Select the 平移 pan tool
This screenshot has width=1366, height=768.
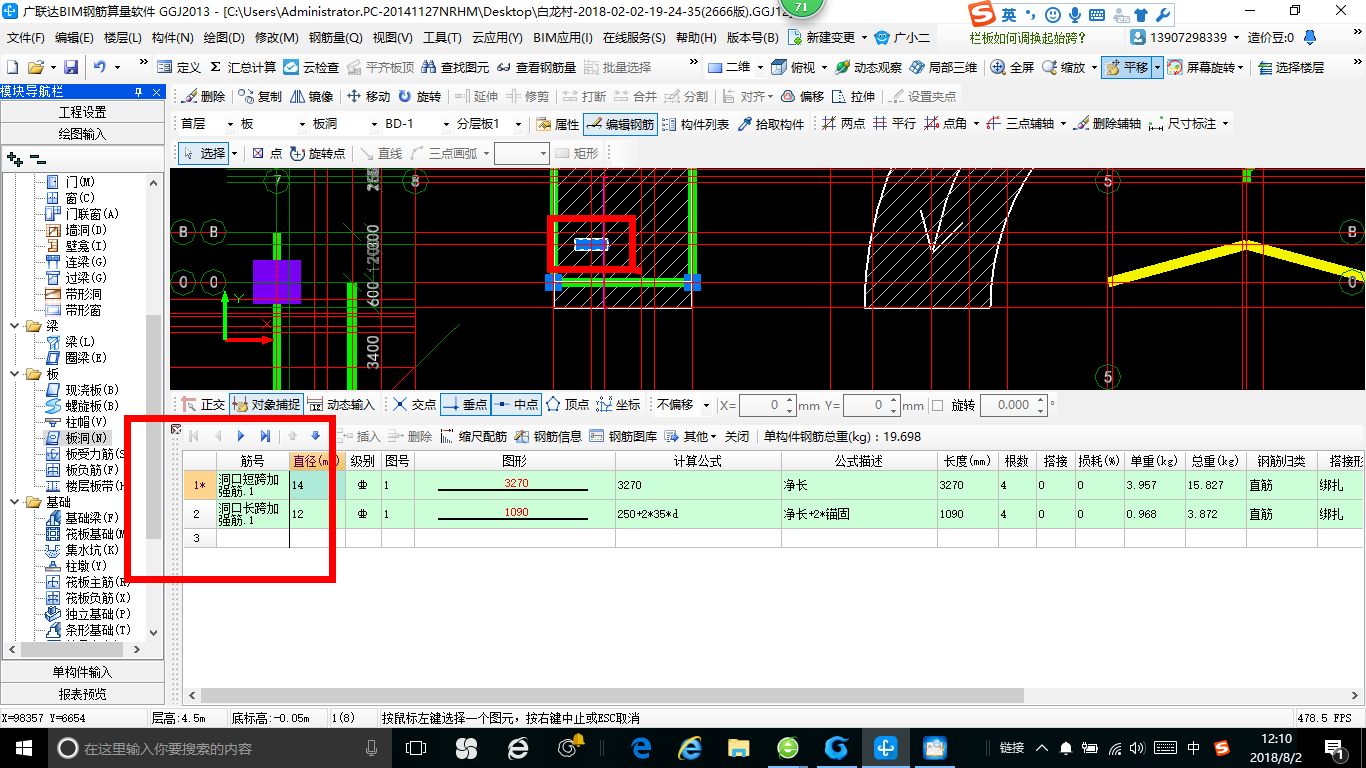[1126, 67]
